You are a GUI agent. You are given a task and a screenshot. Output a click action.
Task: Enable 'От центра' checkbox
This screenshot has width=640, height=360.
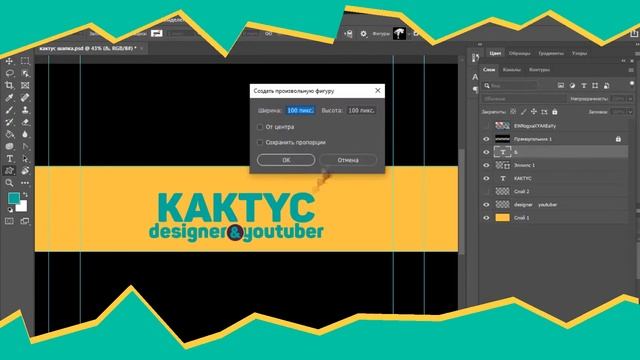tap(260, 127)
